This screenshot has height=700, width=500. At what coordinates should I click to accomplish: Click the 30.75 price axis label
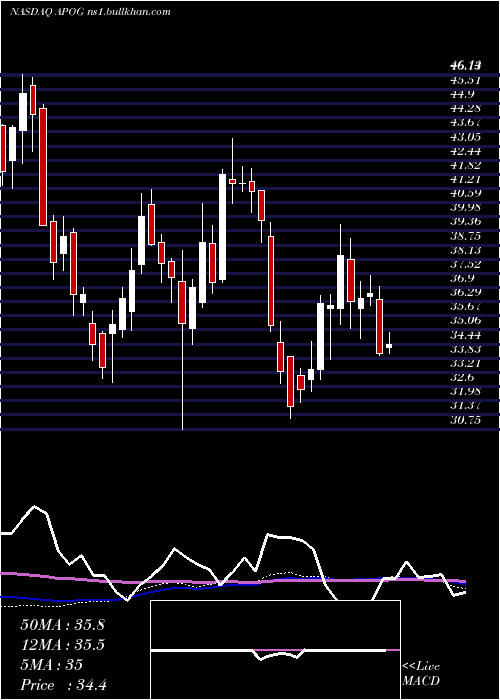point(466,421)
